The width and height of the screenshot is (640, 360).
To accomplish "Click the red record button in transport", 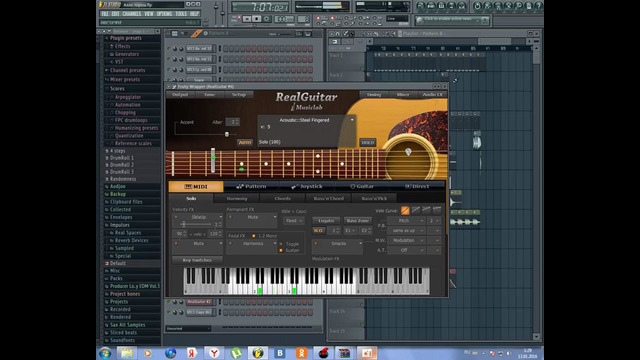I will [x=267, y=19].
